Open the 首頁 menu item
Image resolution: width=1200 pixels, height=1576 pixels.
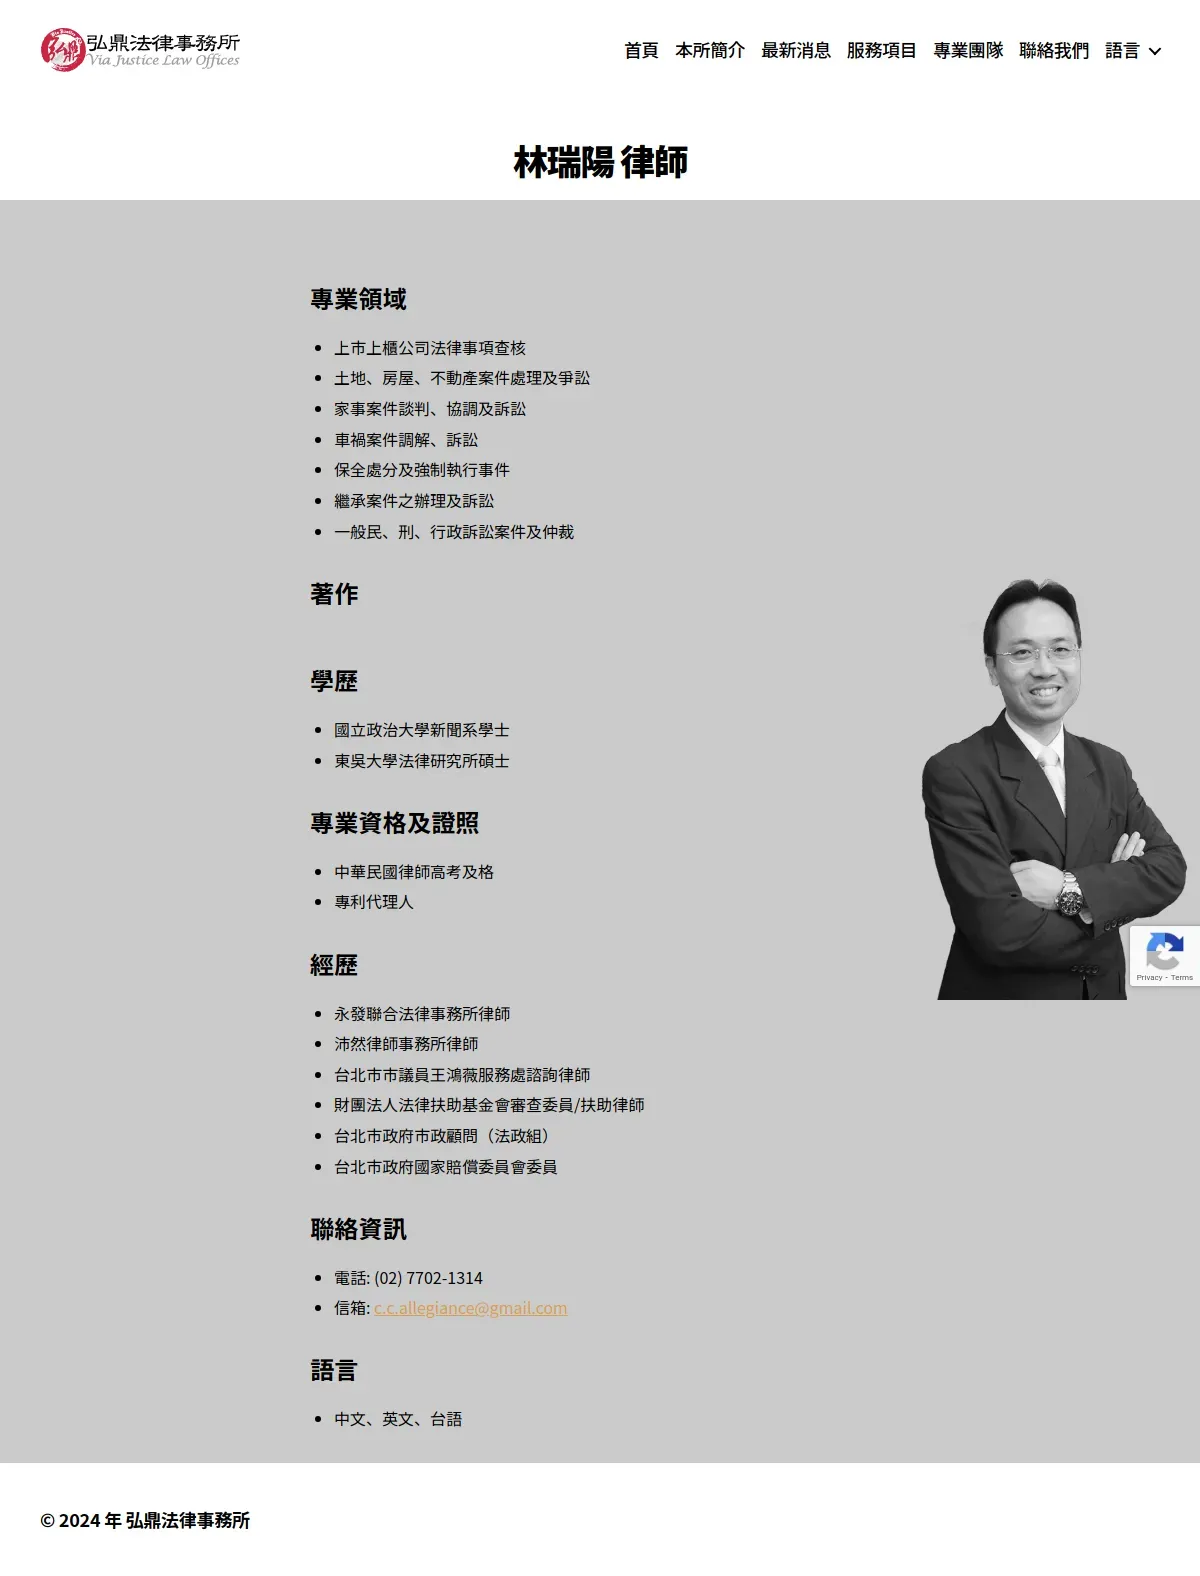coord(641,50)
